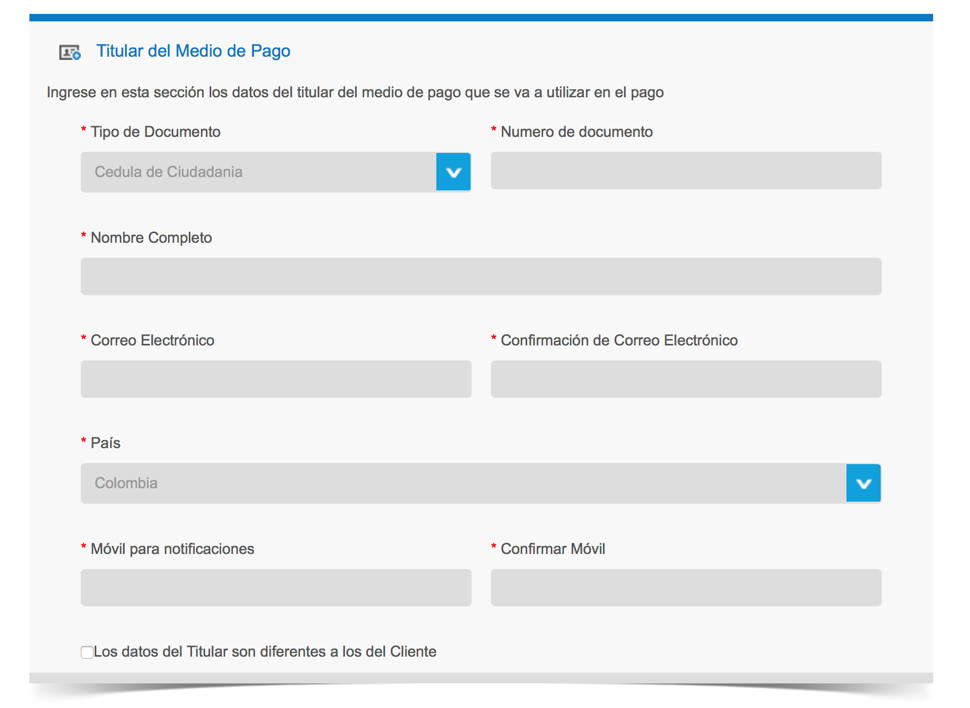970x708 pixels.
Task: Open the Tipo de Documento dropdown arrow
Action: pyautogui.click(x=453, y=172)
